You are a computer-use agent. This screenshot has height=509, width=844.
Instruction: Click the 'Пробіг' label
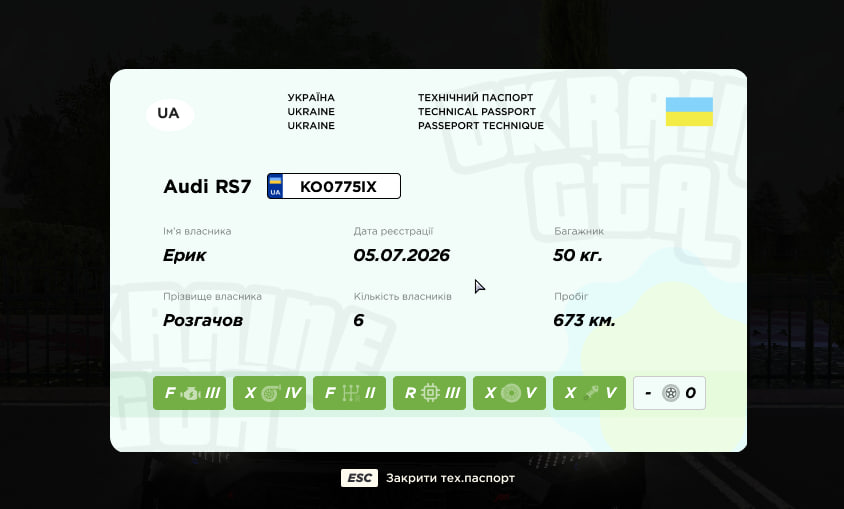click(571, 296)
